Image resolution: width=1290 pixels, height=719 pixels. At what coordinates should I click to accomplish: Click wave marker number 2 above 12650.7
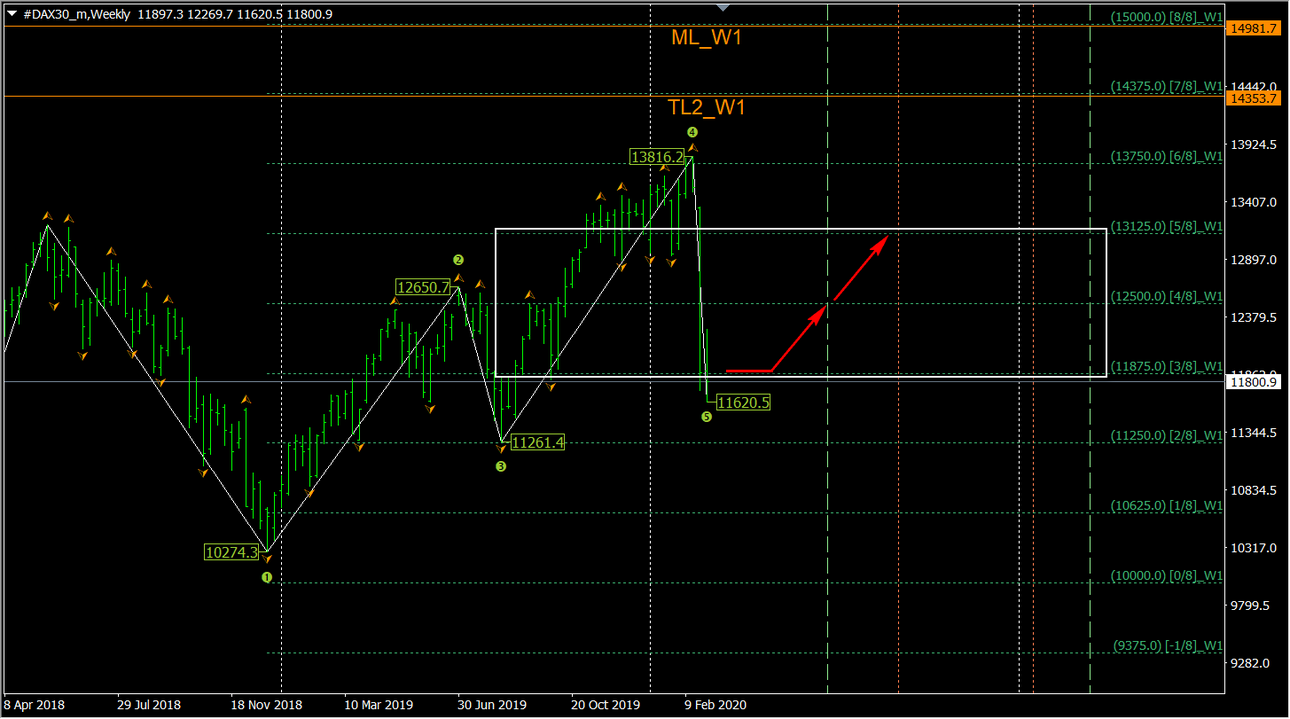pyautogui.click(x=458, y=260)
